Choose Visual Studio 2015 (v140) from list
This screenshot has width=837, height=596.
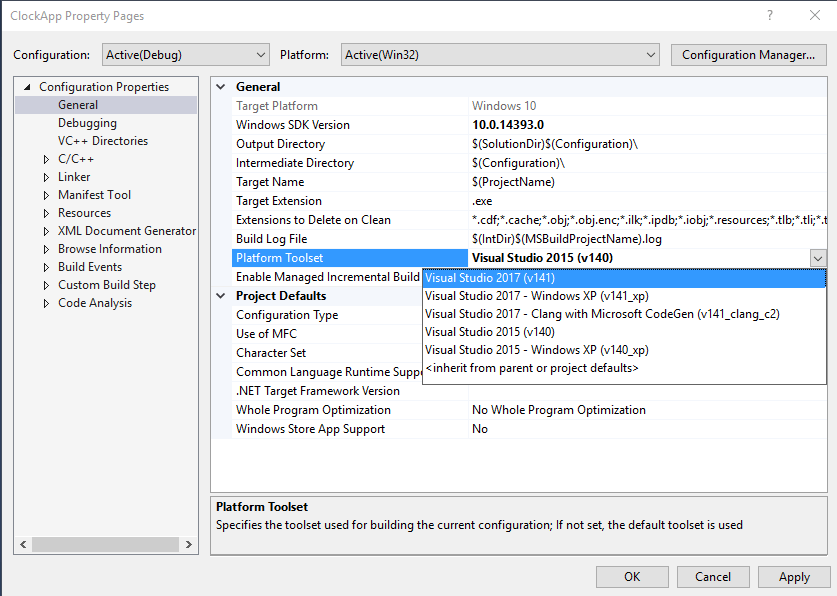pos(624,332)
